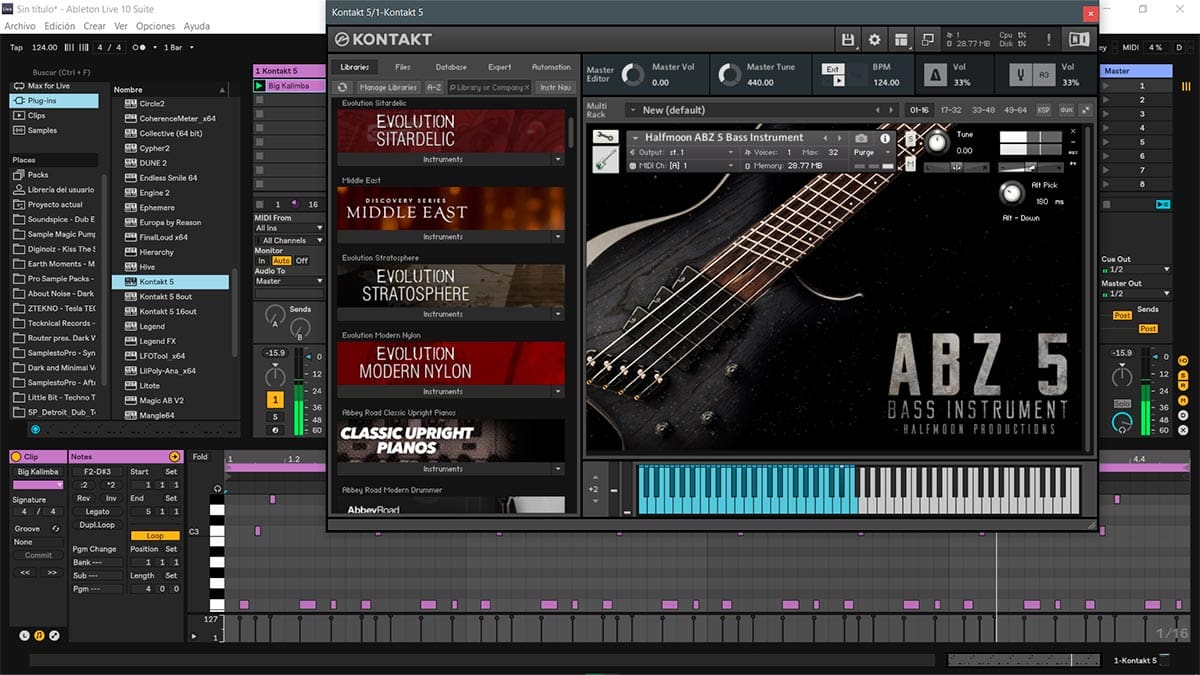The width and height of the screenshot is (1200, 675).
Task: Toggle the instrument solo S button
Action: [x=910, y=137]
